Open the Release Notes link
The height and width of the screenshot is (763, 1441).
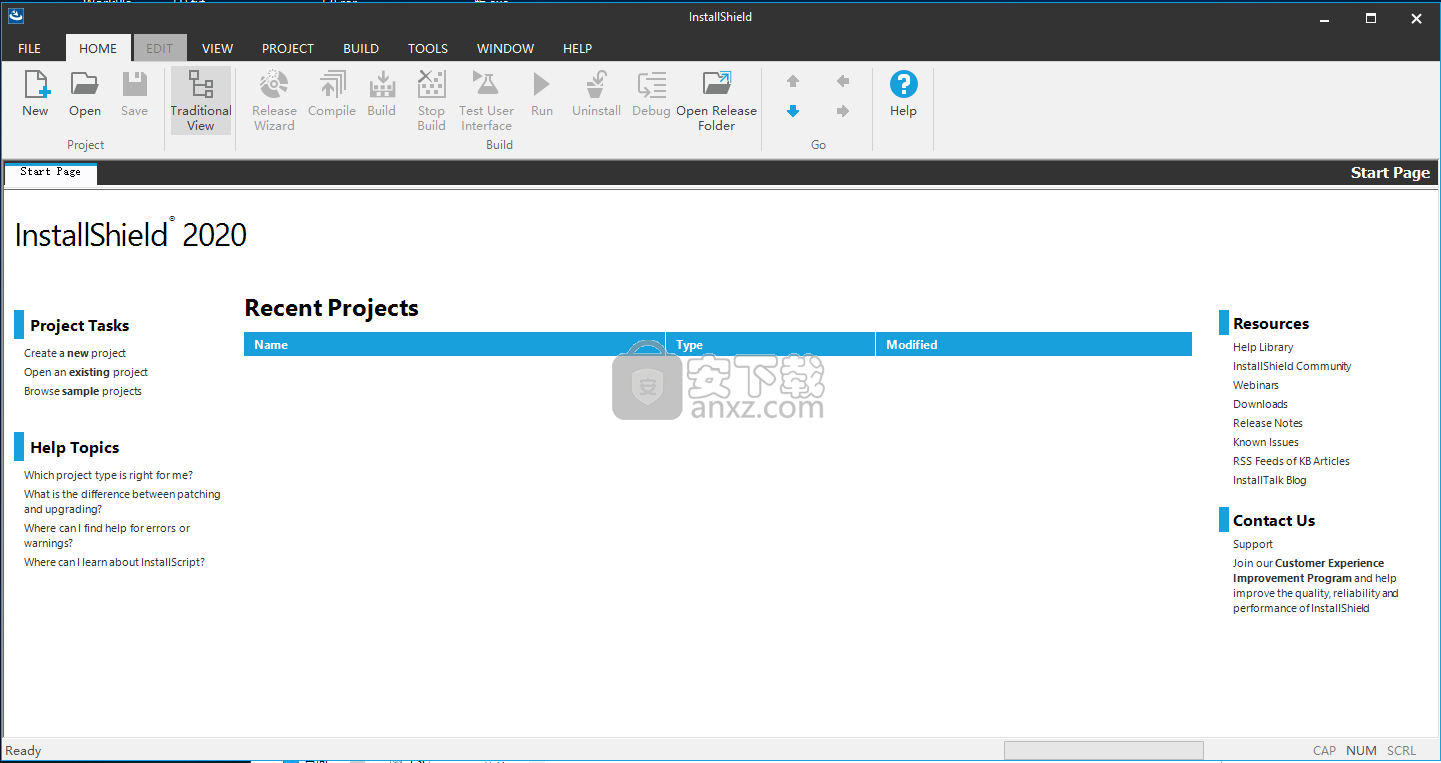1268,423
